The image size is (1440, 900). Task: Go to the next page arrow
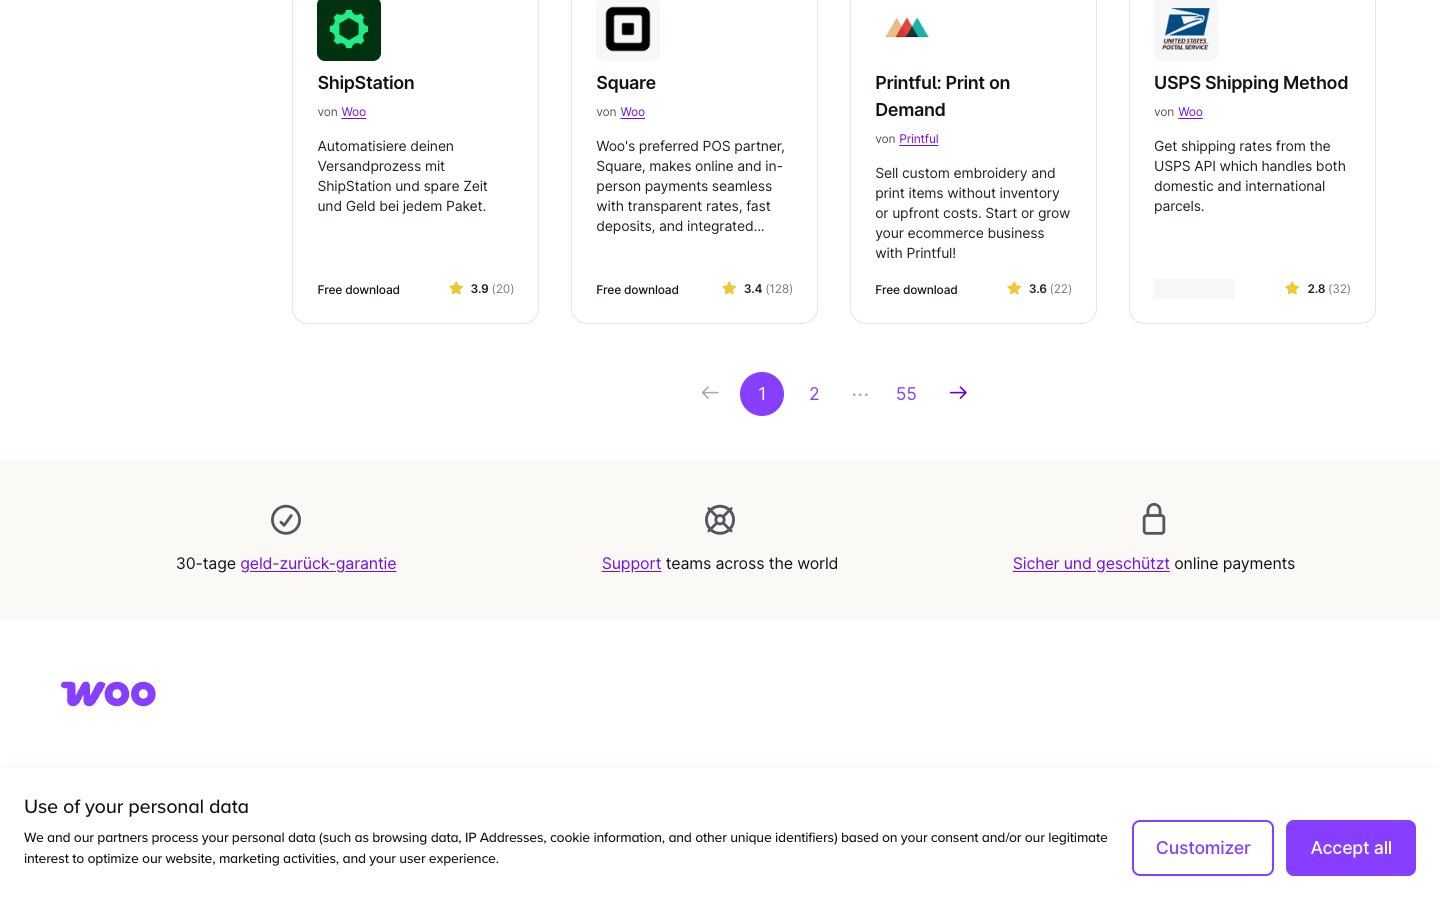tap(958, 393)
